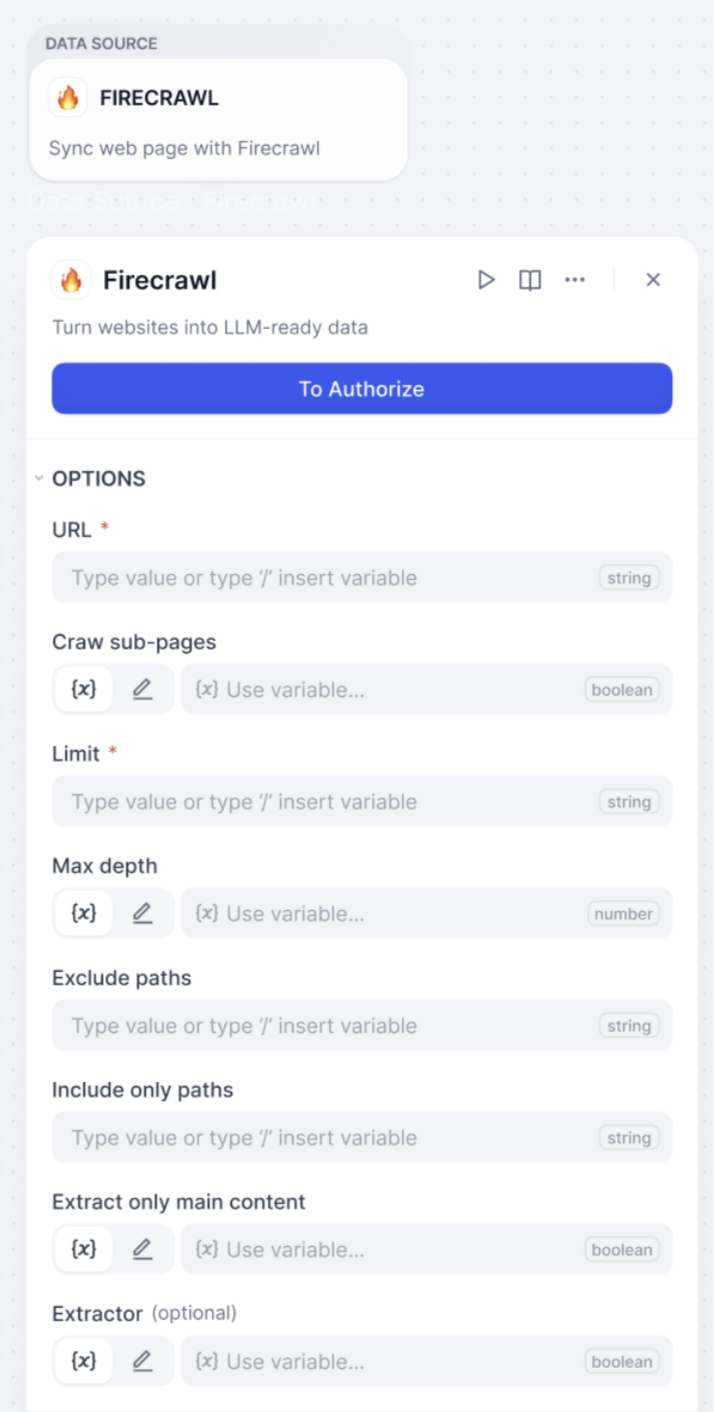Image resolution: width=714 pixels, height=1412 pixels.
Task: Click the Firecrawl flame icon in panel header
Action: (71, 280)
